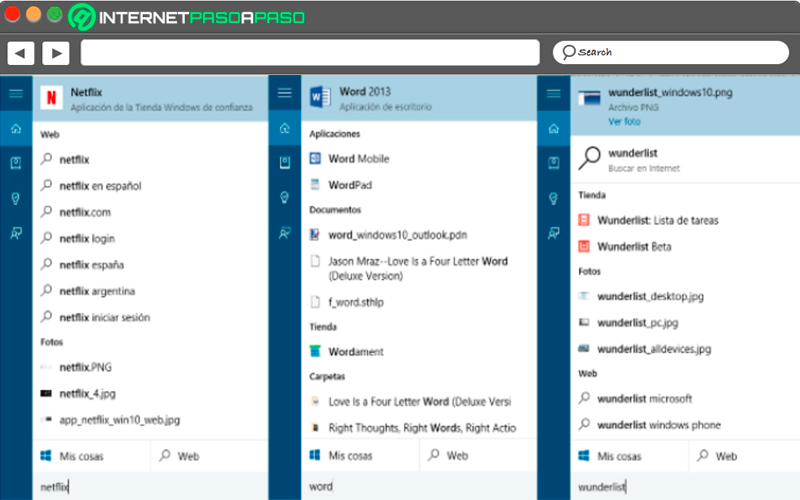Image resolution: width=800 pixels, height=500 pixels.
Task: Open feedback icon in wunderlist panel sidebar
Action: [x=554, y=233]
